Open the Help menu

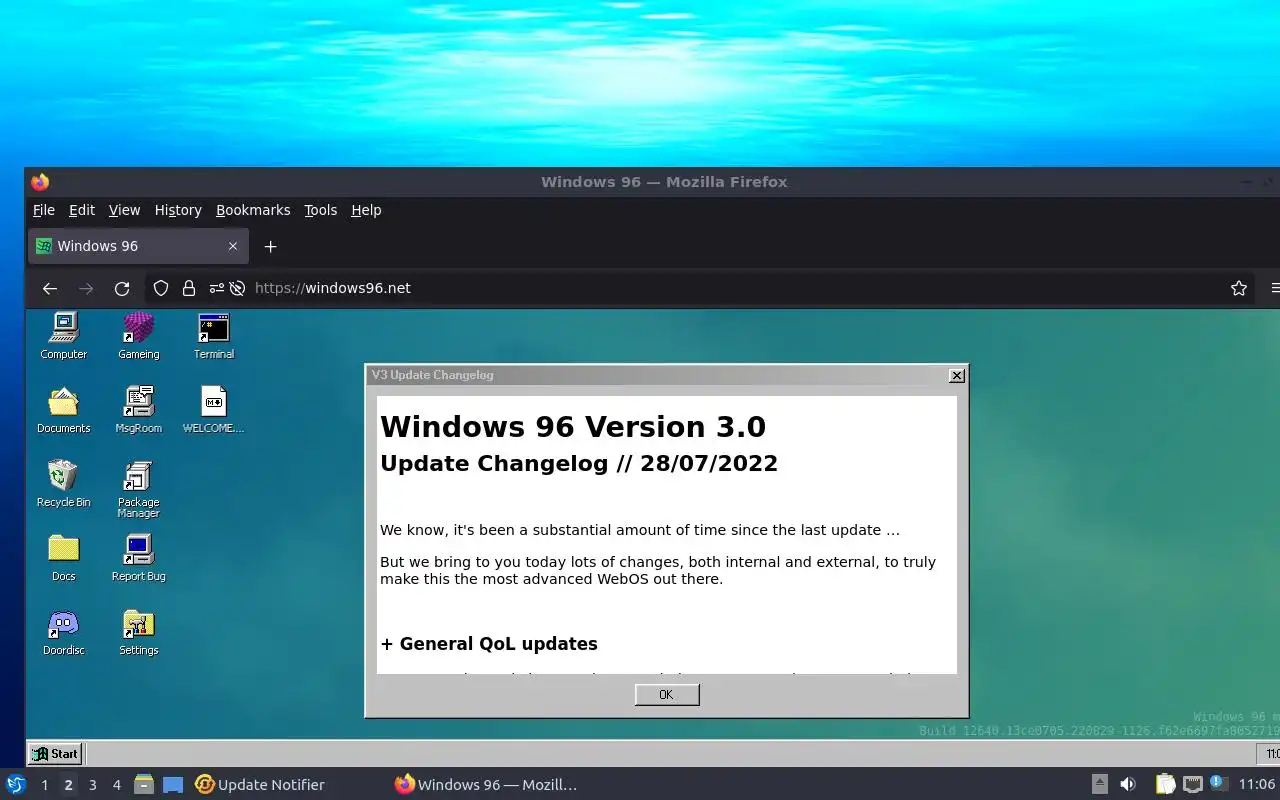pyautogui.click(x=366, y=210)
